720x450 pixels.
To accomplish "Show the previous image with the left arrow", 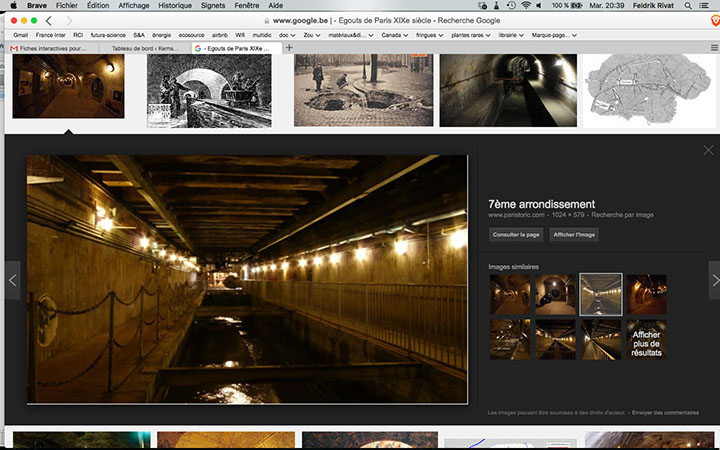I will click(13, 280).
